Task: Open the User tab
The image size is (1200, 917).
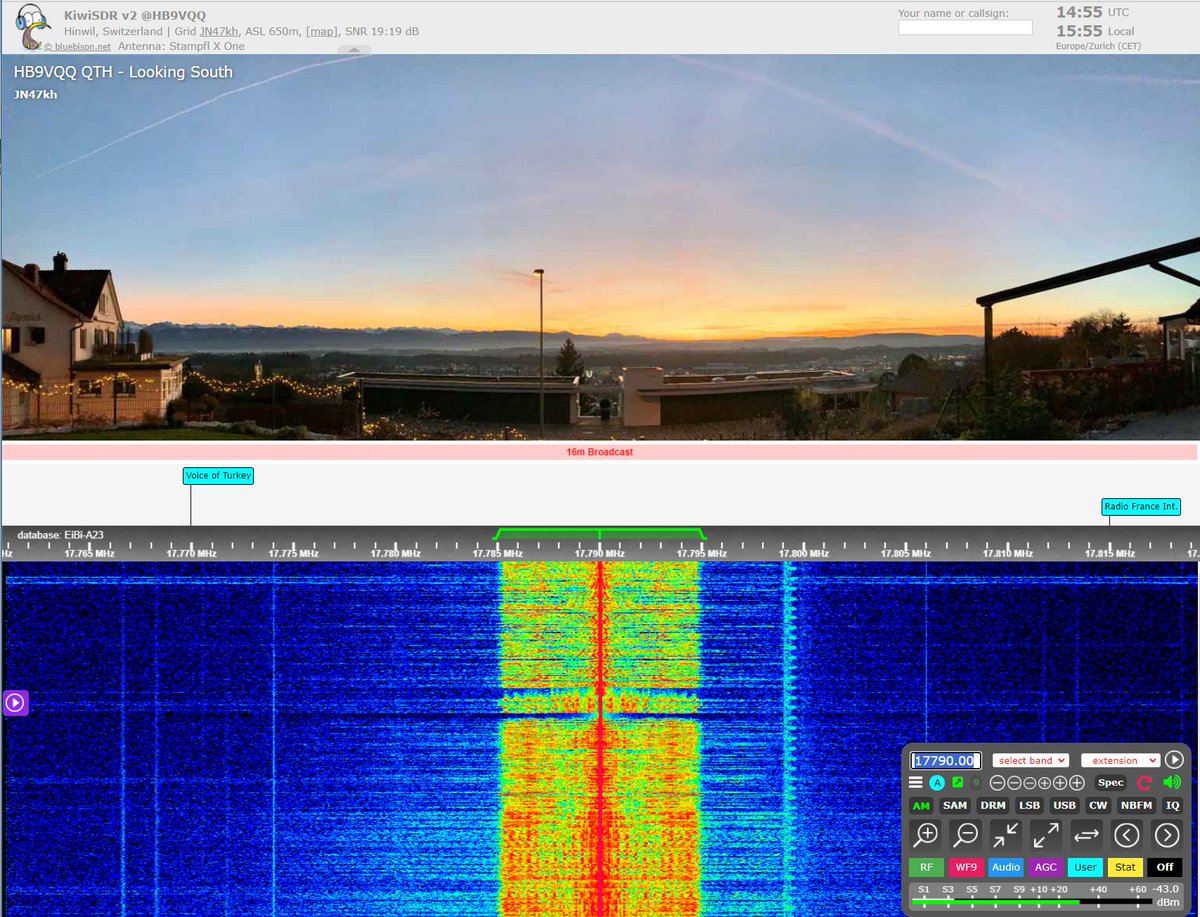Action: (1085, 867)
